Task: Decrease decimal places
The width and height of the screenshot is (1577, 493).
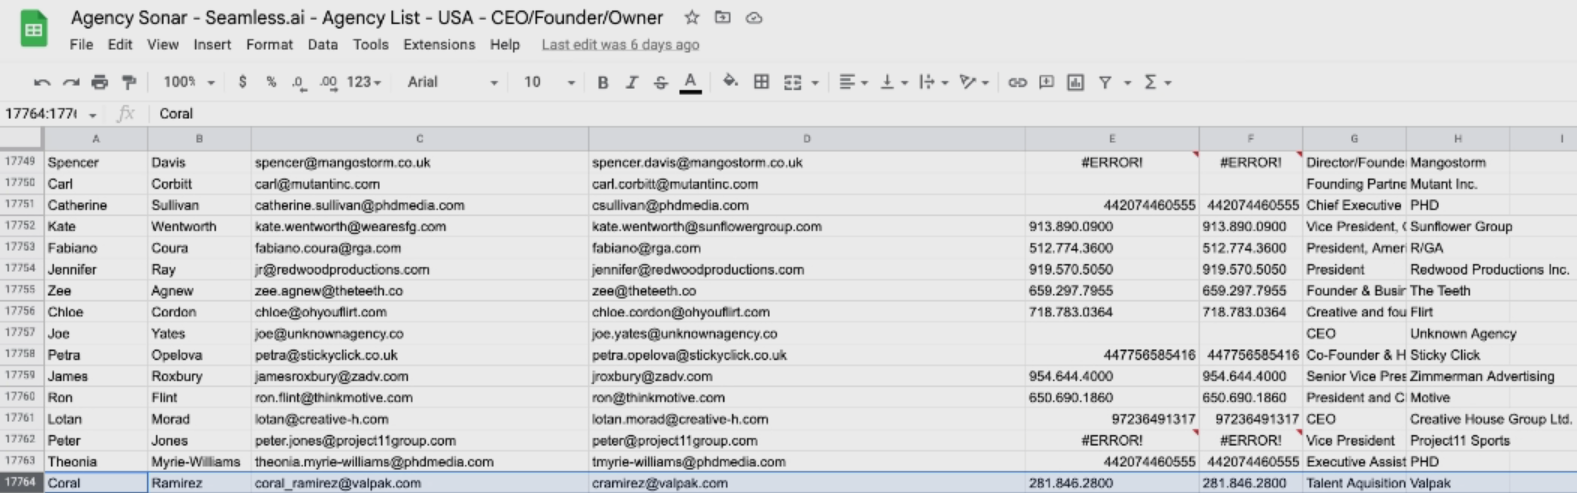Action: click(x=299, y=82)
